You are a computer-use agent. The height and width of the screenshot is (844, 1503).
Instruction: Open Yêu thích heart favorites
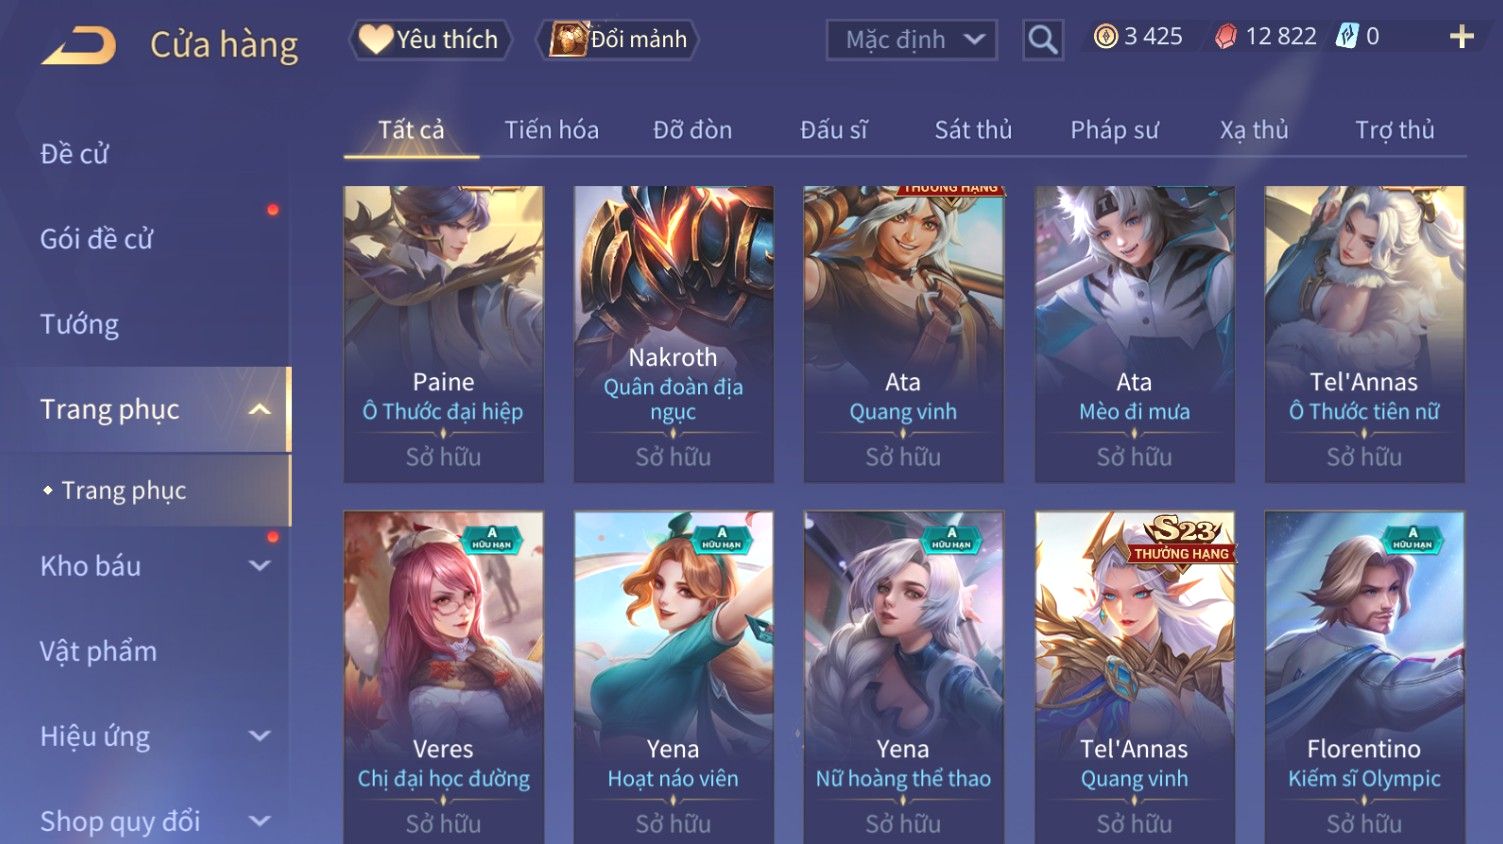429,40
